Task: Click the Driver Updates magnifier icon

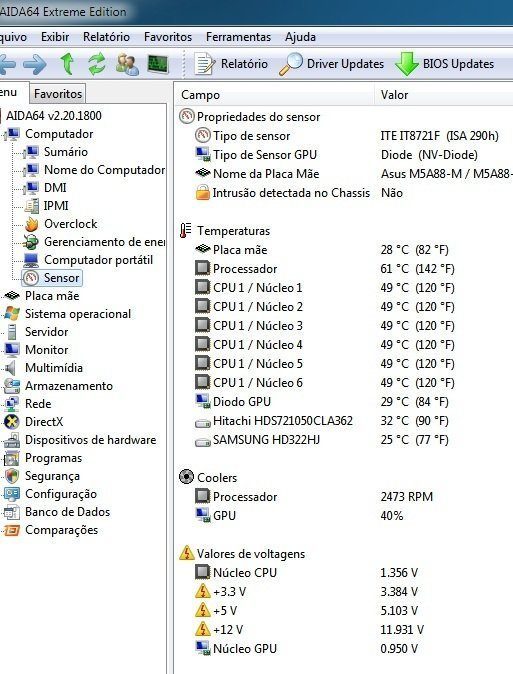Action: click(291, 64)
